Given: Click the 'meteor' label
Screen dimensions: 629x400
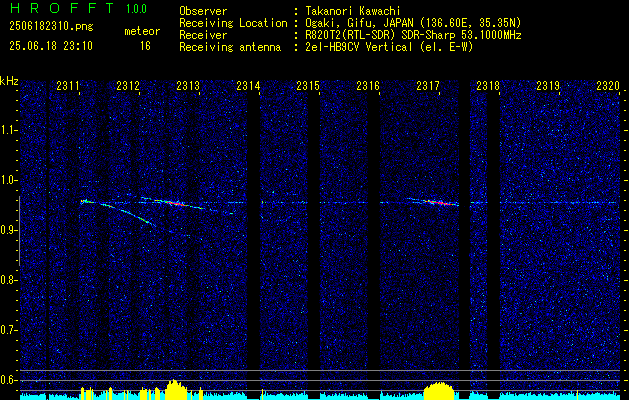Looking at the screenshot, I should pos(142,31).
